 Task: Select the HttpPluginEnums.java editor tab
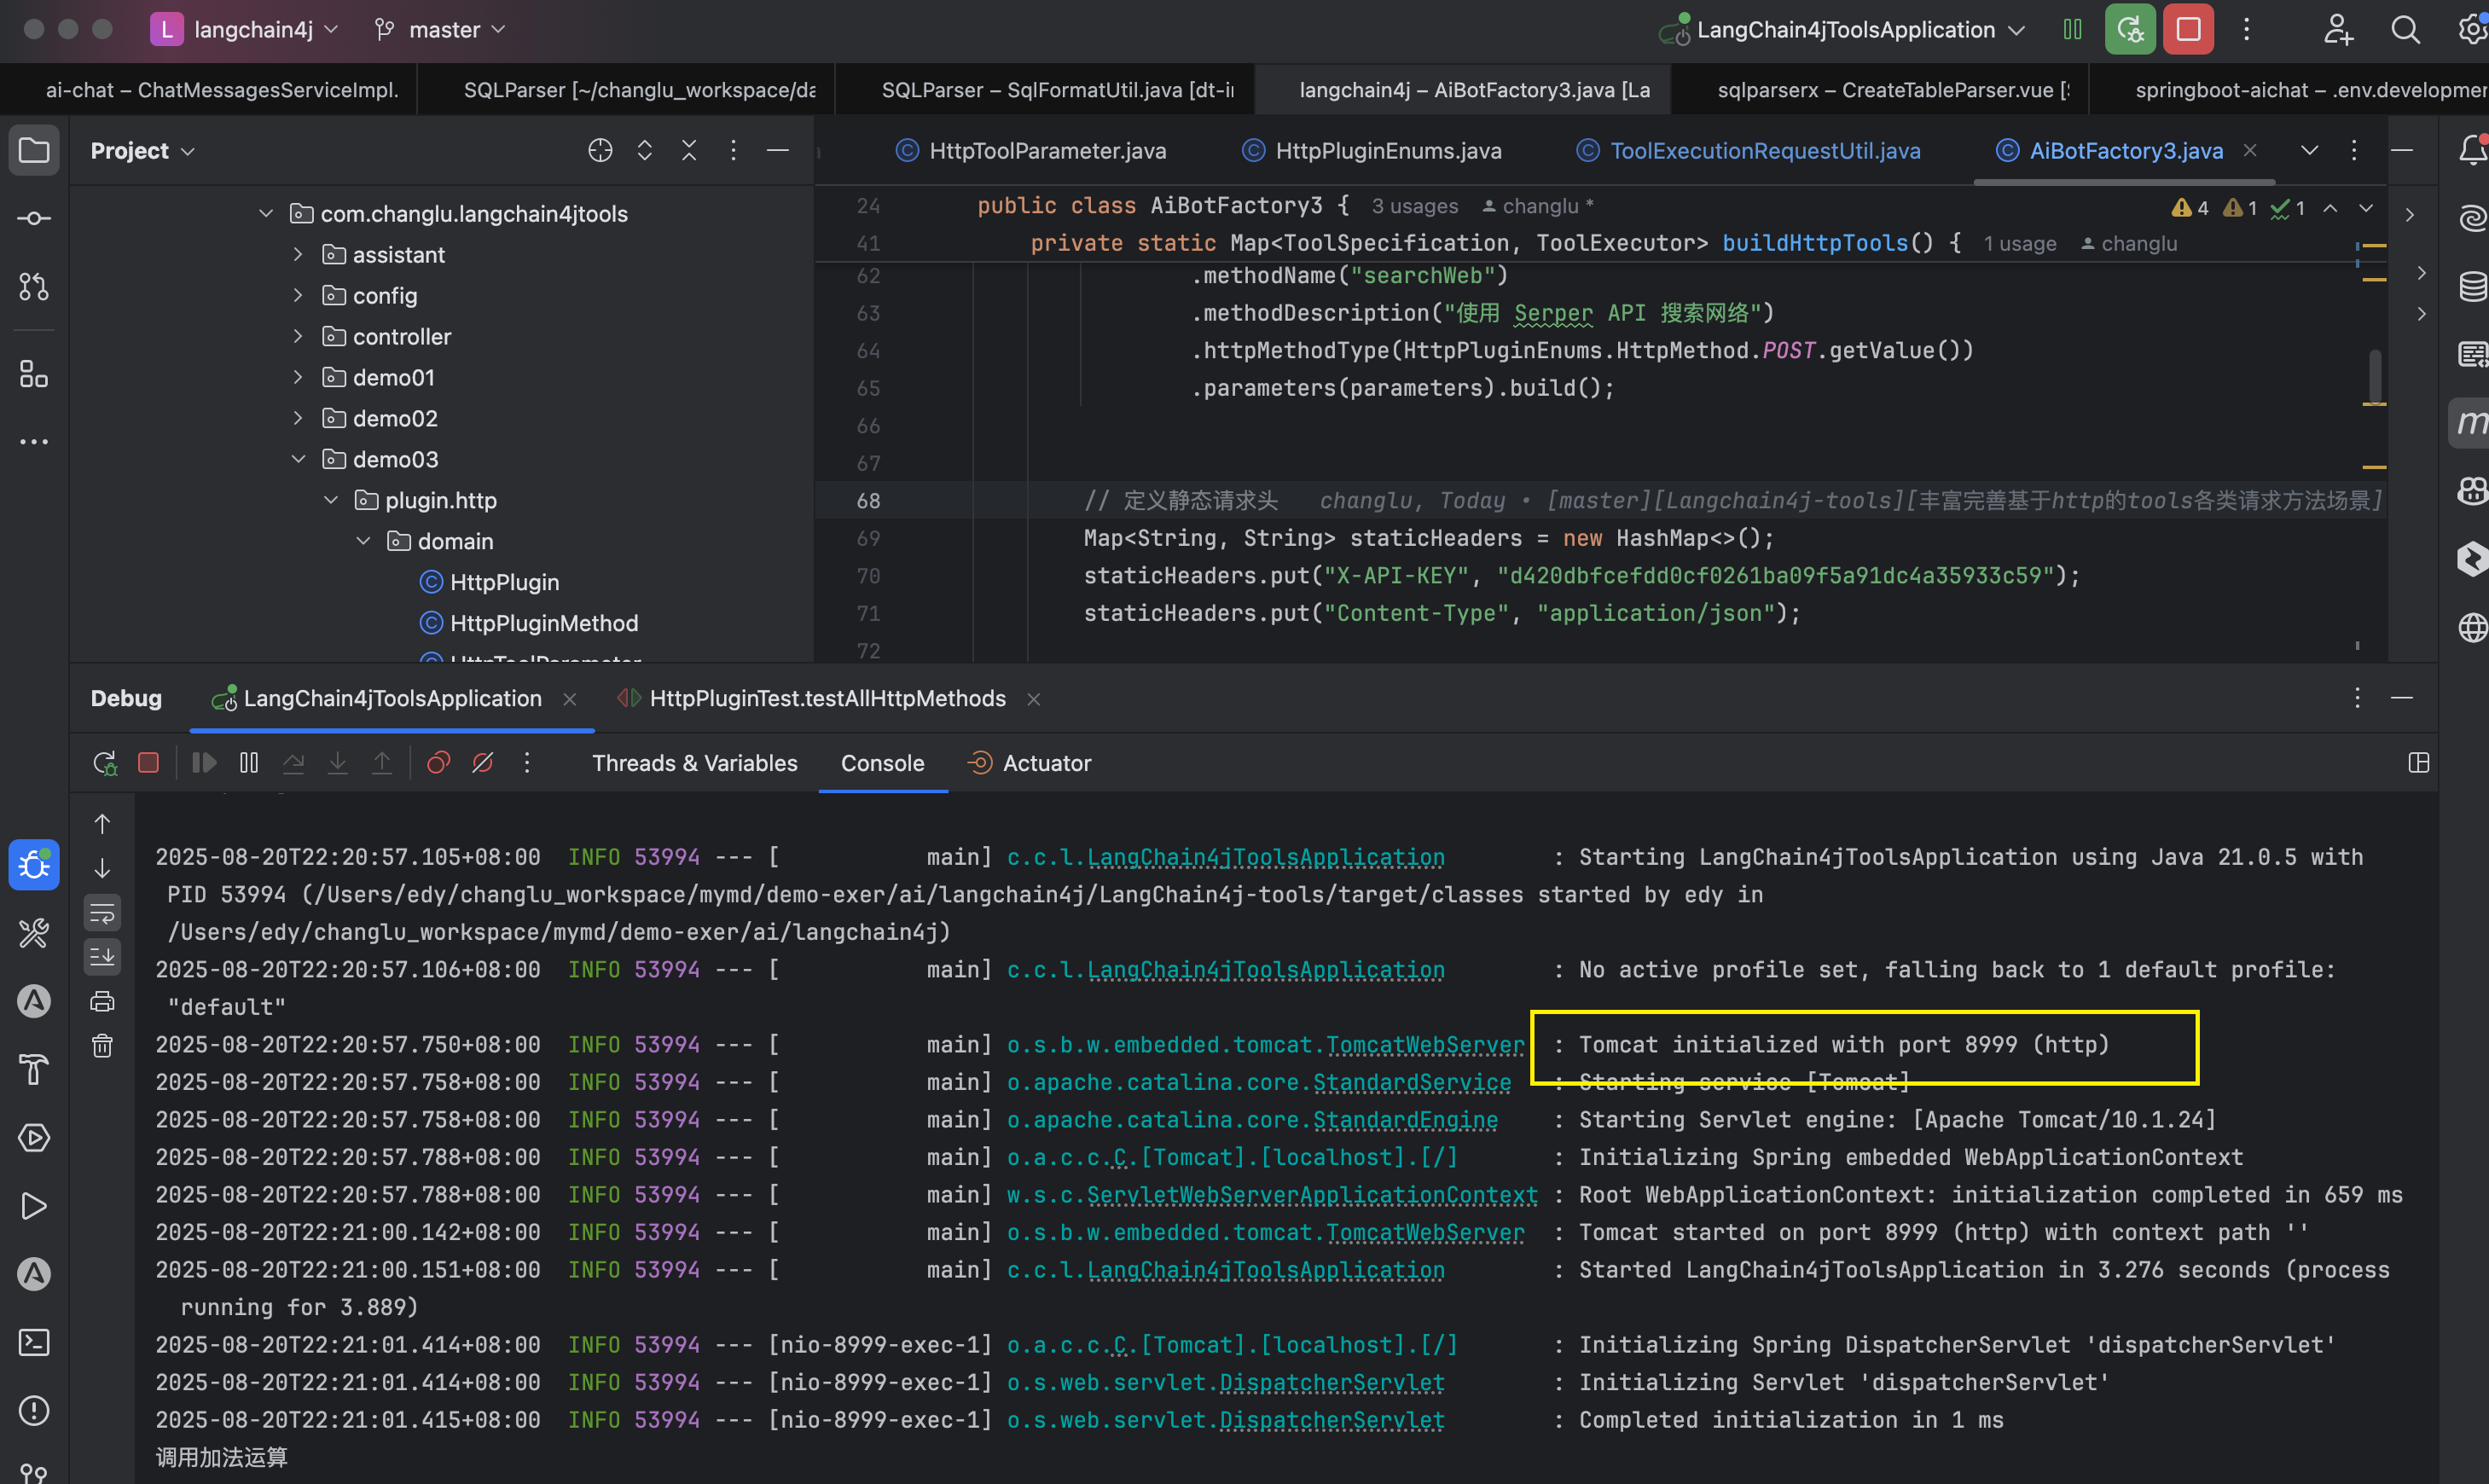[1387, 151]
